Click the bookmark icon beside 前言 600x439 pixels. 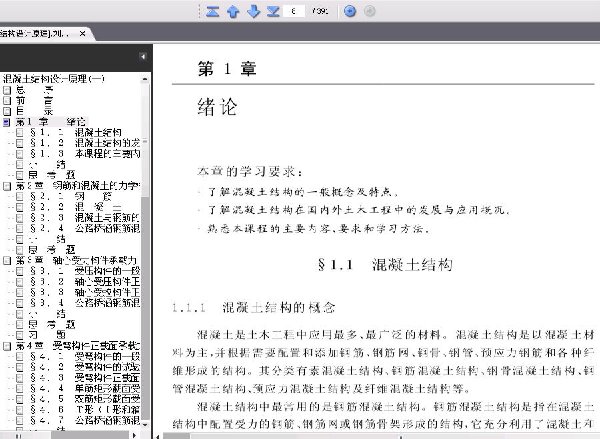tap(7, 101)
